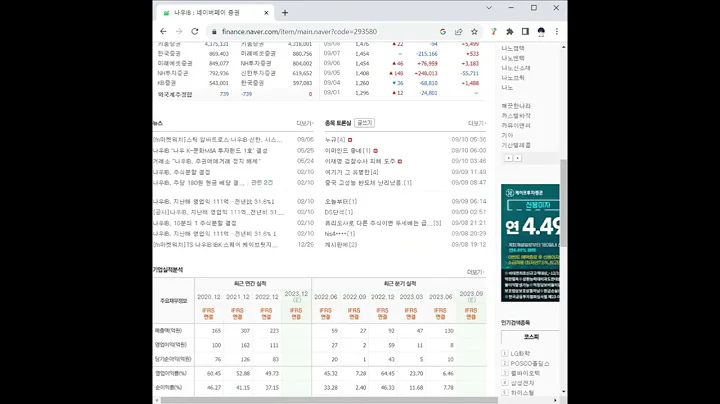720x404 pixels.
Task: Click the scroll-down arrow of vertical scrollbar
Action: [563, 392]
